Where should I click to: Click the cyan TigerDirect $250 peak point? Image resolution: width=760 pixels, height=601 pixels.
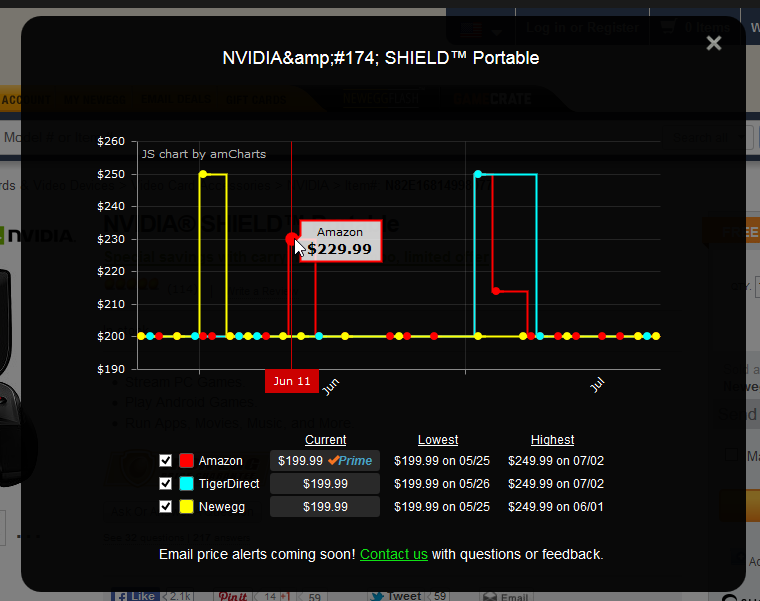[x=477, y=174]
